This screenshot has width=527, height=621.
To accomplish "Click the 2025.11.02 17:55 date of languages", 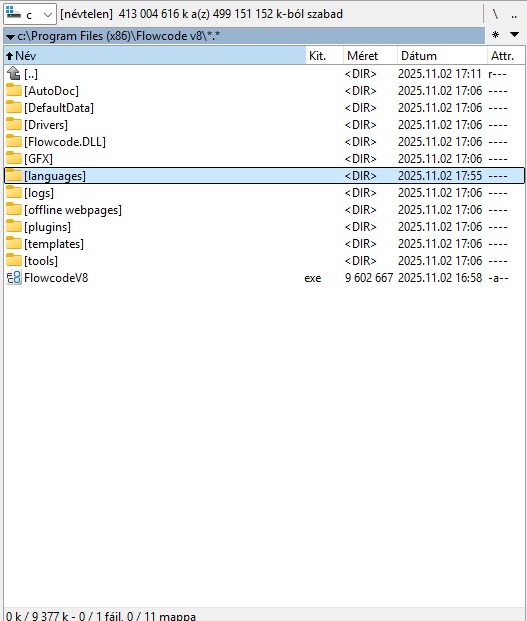I will coord(440,176).
